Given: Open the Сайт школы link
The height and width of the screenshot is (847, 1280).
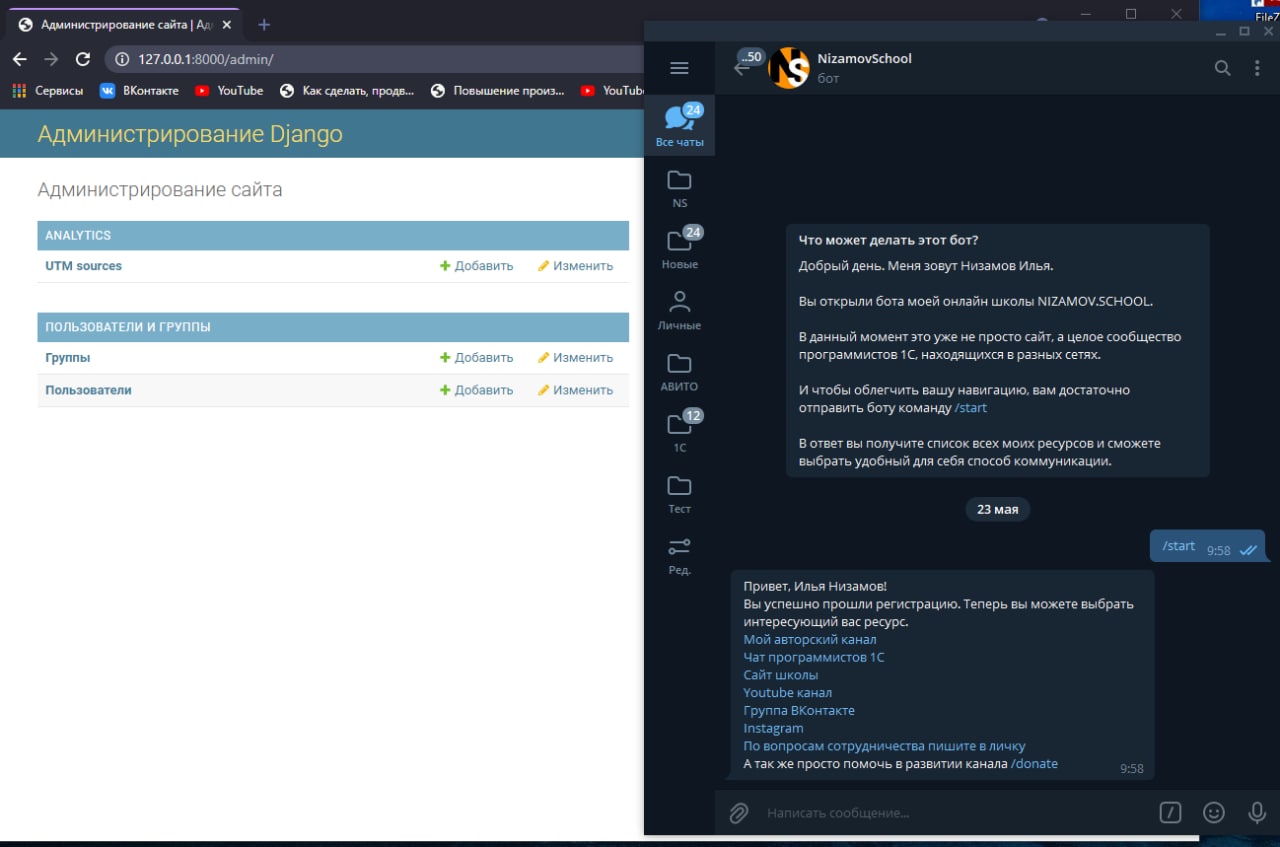Looking at the screenshot, I should [x=781, y=675].
